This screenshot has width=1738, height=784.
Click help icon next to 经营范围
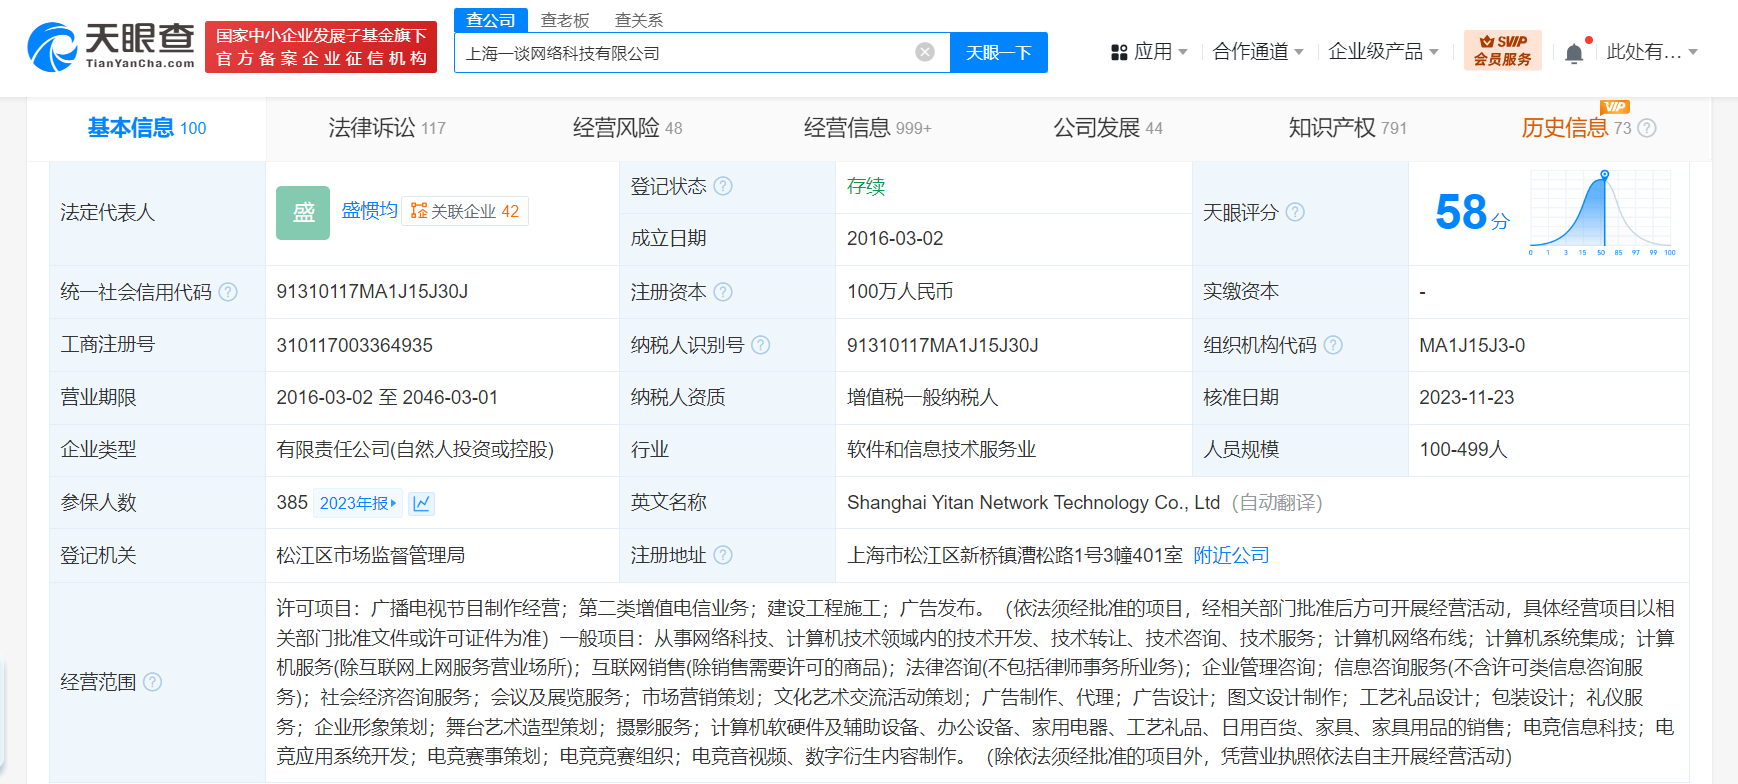(x=152, y=682)
